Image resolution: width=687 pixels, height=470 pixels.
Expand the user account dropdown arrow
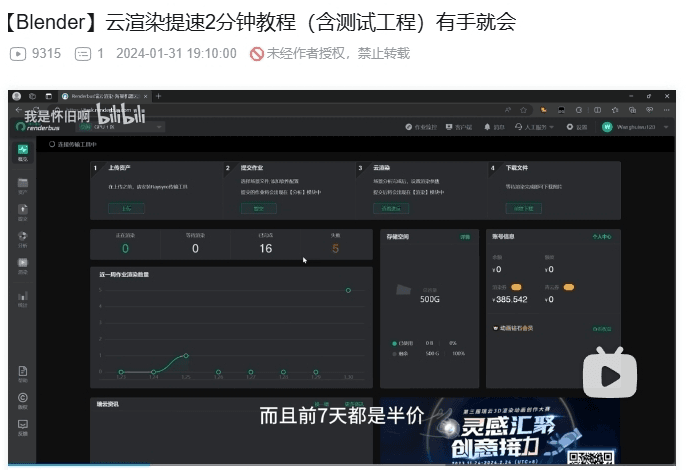click(666, 127)
